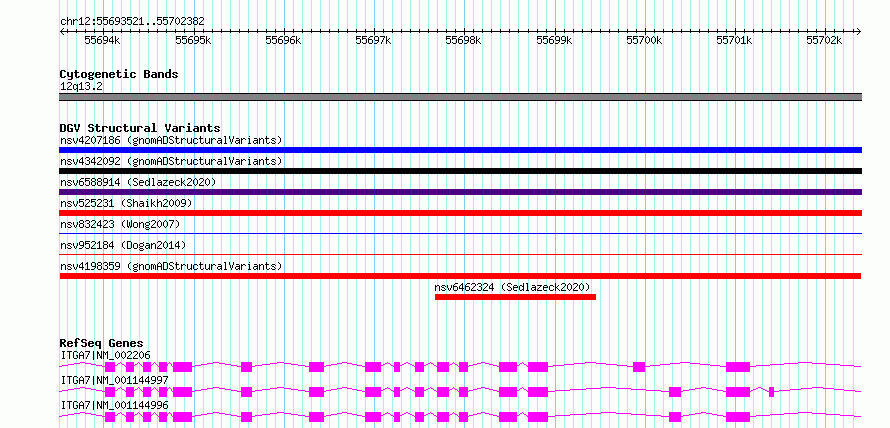Open variant label nsv525231 (Shaikh2009)

(126, 203)
